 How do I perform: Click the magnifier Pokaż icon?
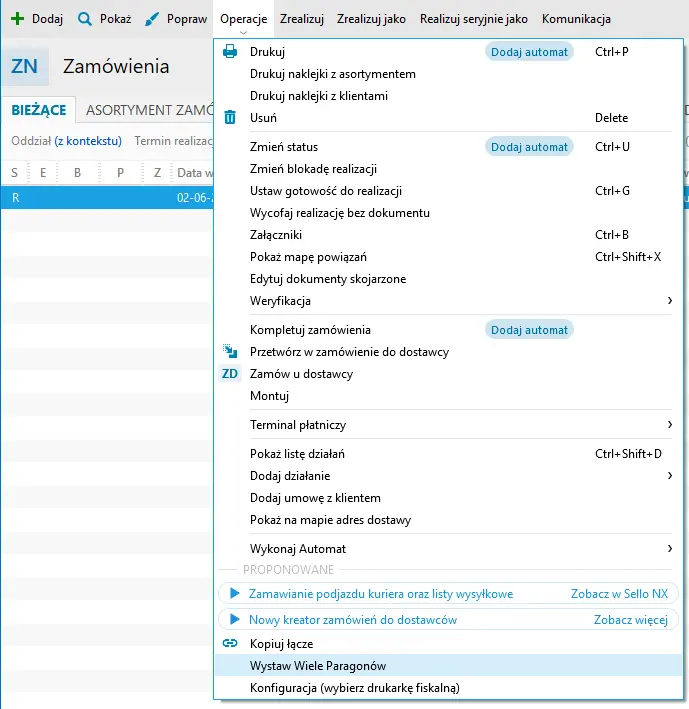click(85, 19)
